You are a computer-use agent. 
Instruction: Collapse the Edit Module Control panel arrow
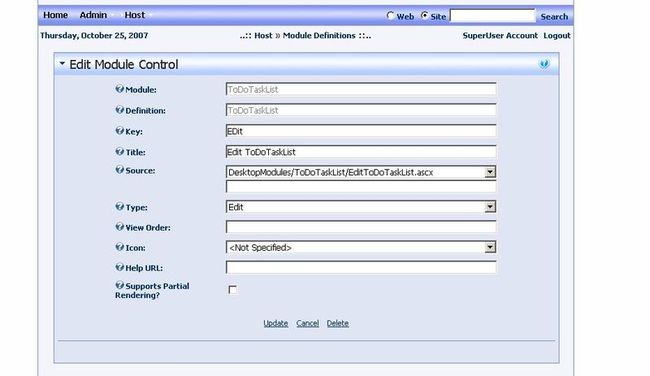point(62,63)
